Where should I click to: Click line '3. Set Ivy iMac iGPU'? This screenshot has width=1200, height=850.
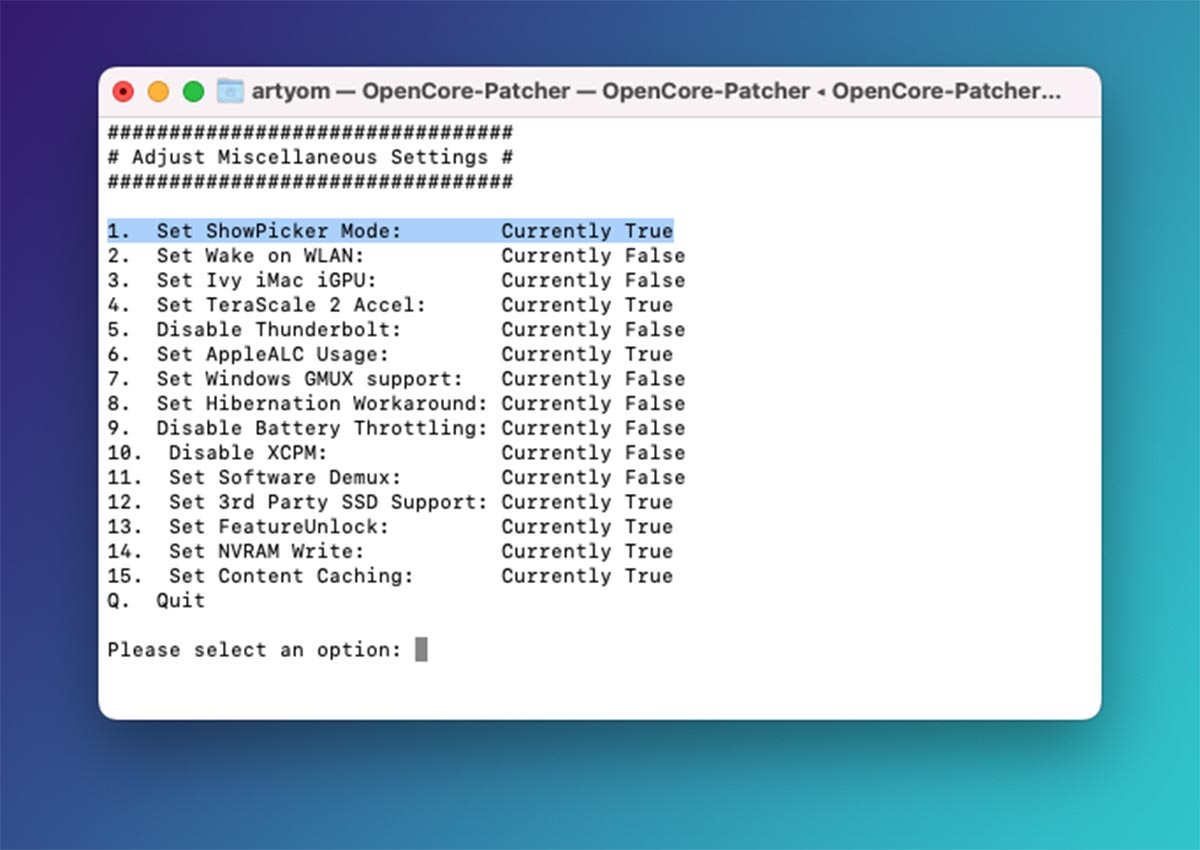396,280
